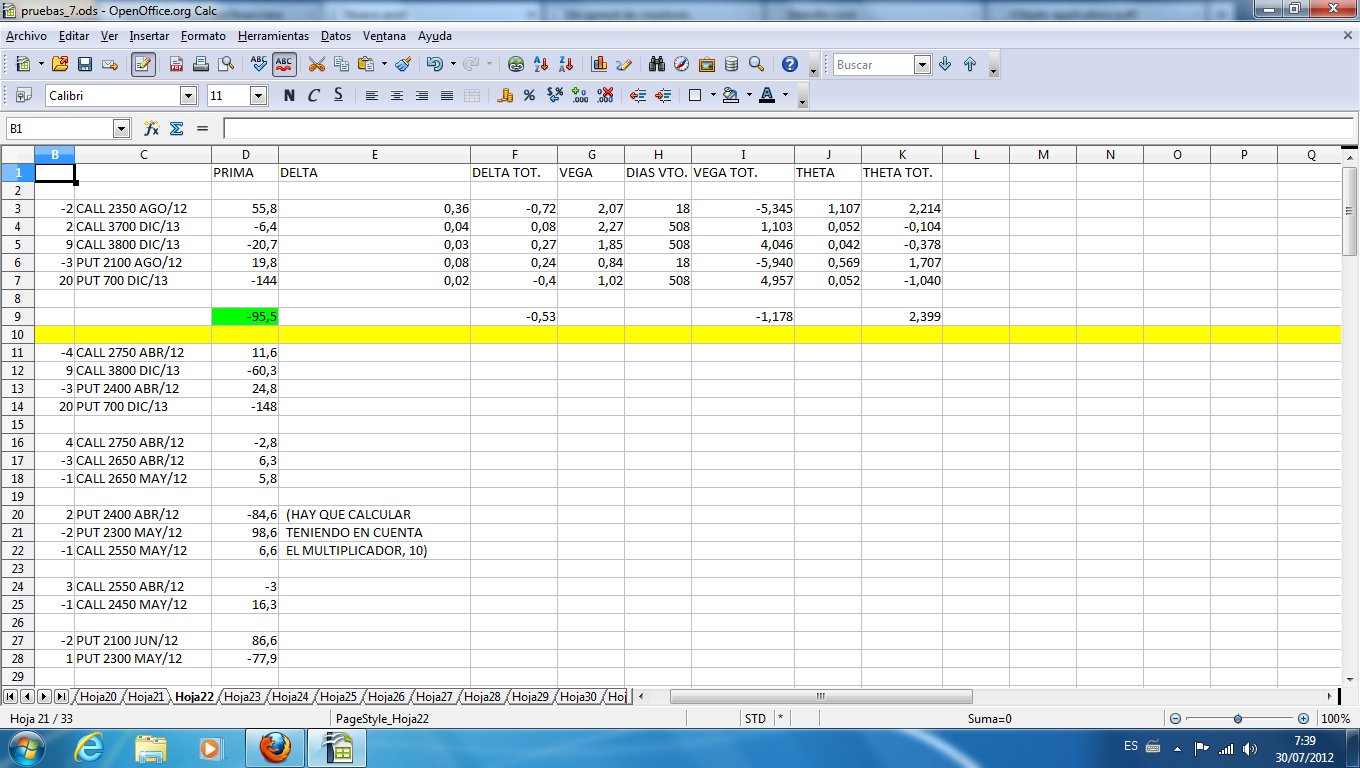Click the format paintbrush icon
The width and height of the screenshot is (1360, 768).
[403, 65]
